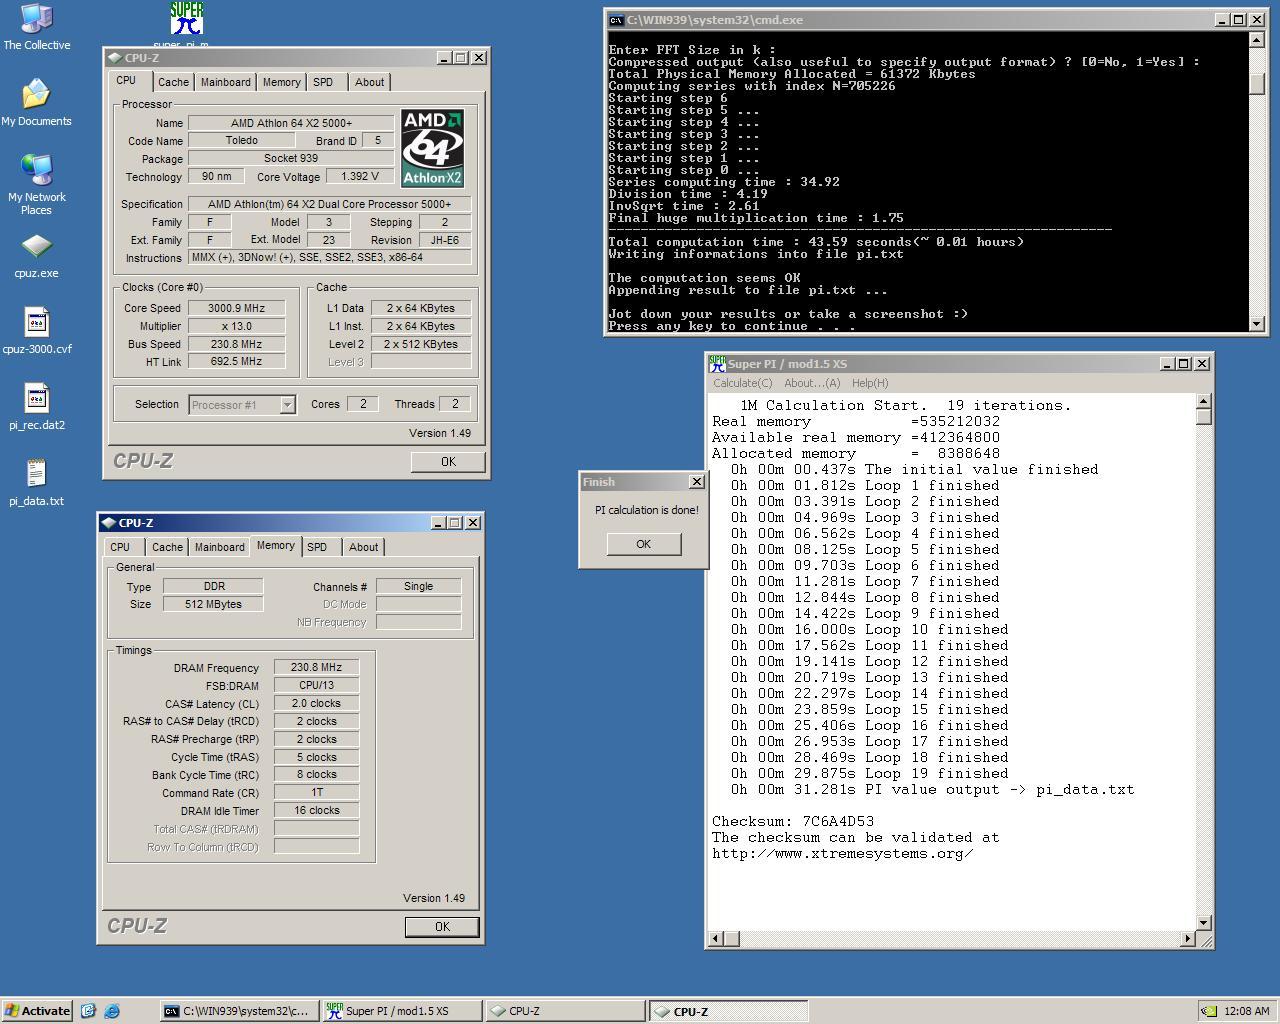The height and width of the screenshot is (1024, 1280).
Task: Click lower CPU-Z window title icon
Action: click(109, 523)
